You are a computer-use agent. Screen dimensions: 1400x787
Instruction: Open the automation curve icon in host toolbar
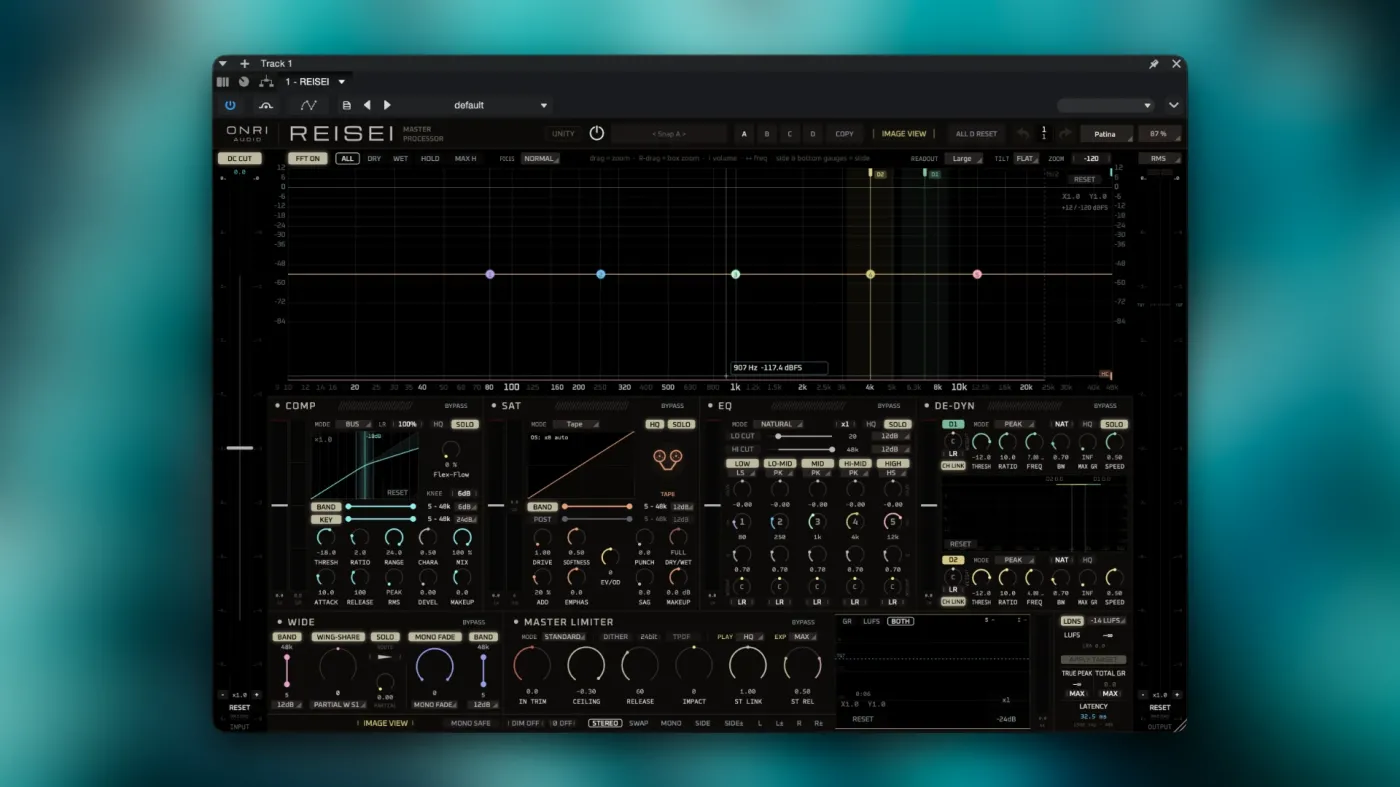click(309, 105)
